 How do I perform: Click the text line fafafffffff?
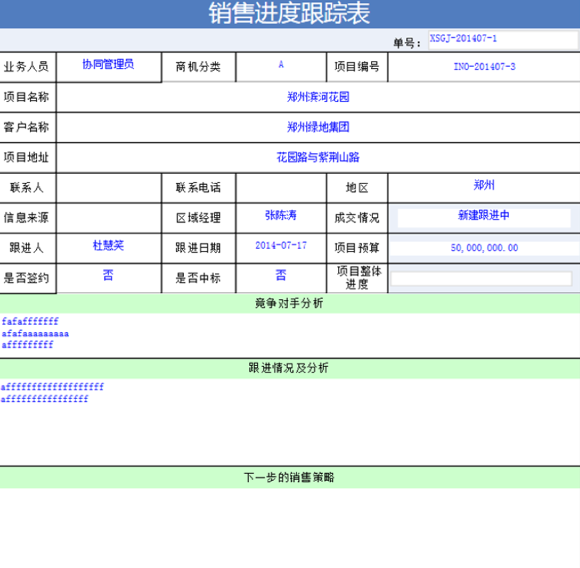(30, 321)
